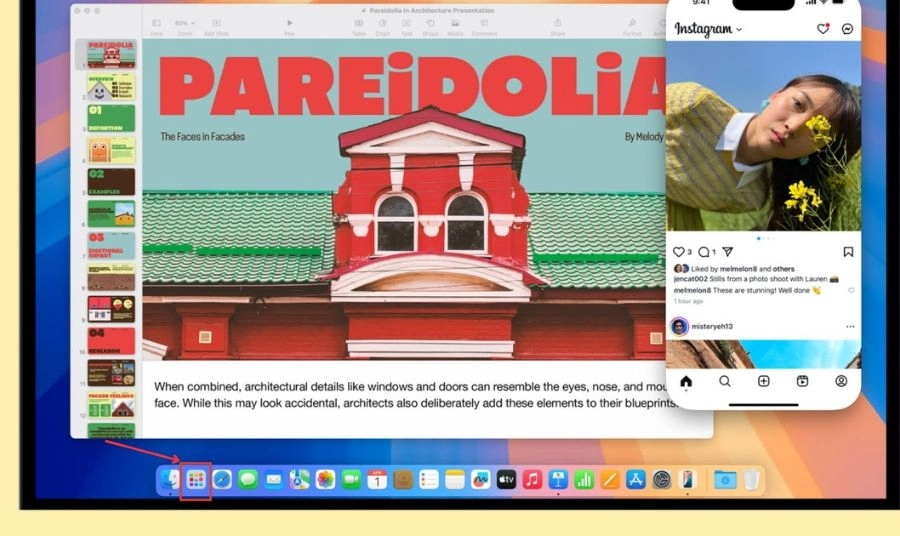Open Mail app in Dock
900x536 pixels.
[274, 479]
